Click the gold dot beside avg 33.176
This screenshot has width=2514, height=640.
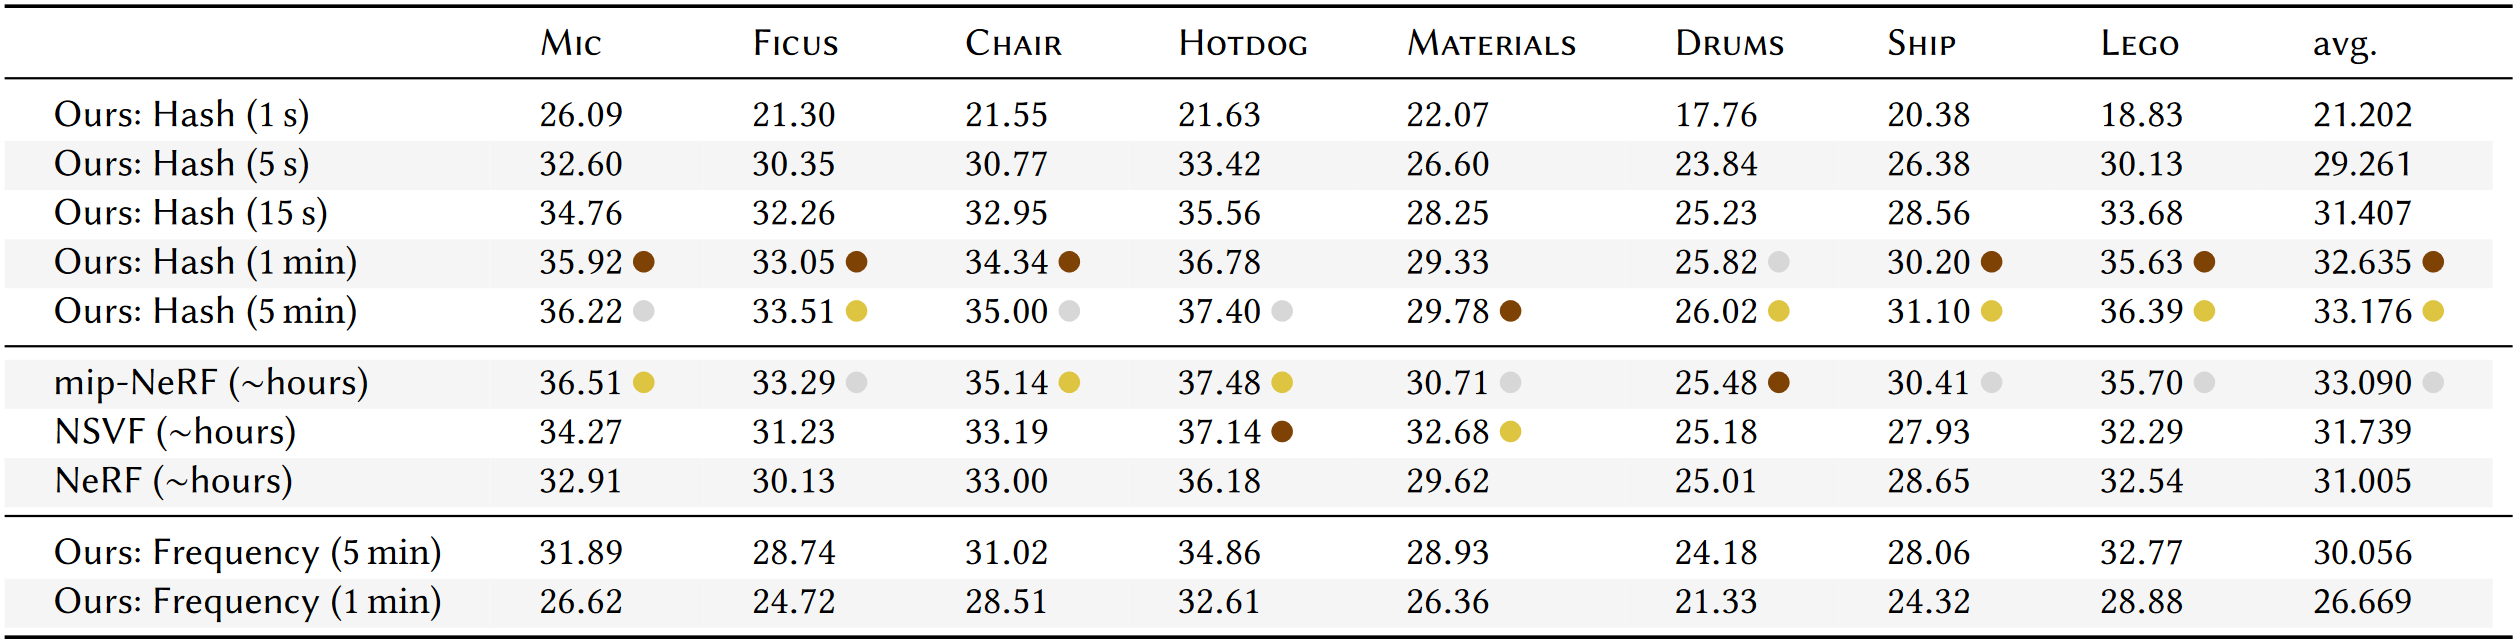(2433, 311)
